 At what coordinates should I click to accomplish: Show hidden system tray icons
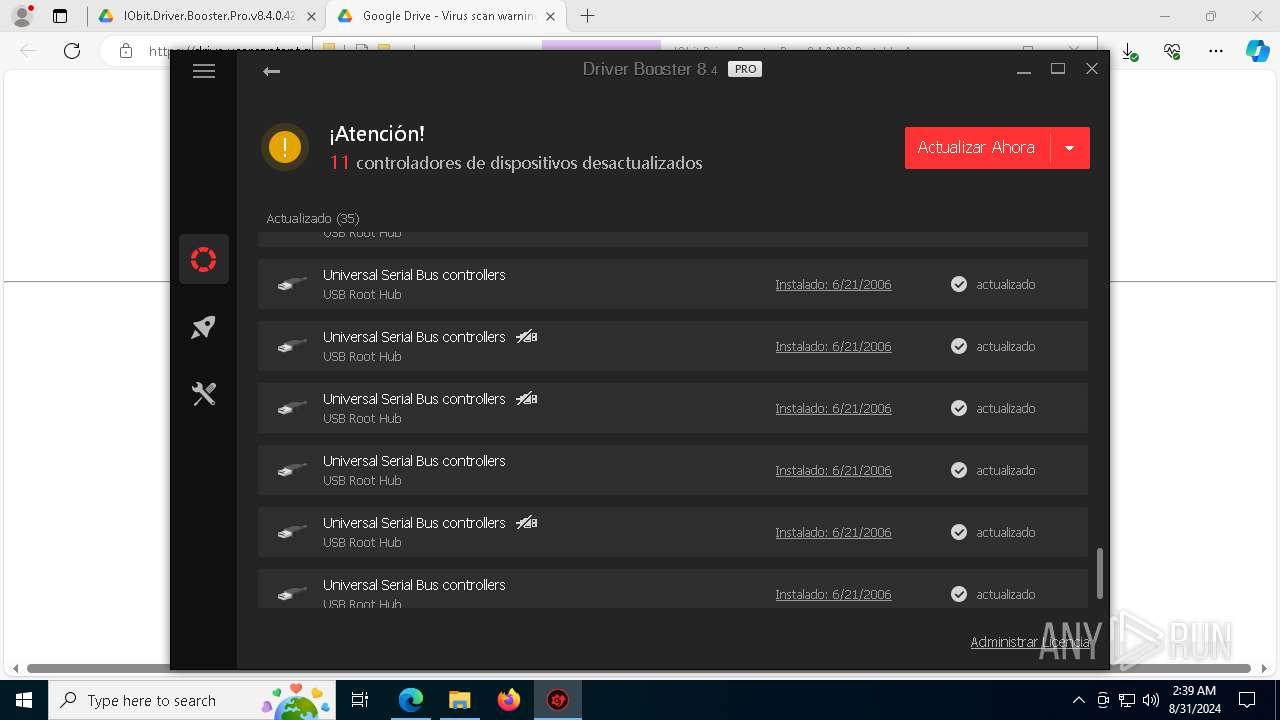pos(1078,700)
